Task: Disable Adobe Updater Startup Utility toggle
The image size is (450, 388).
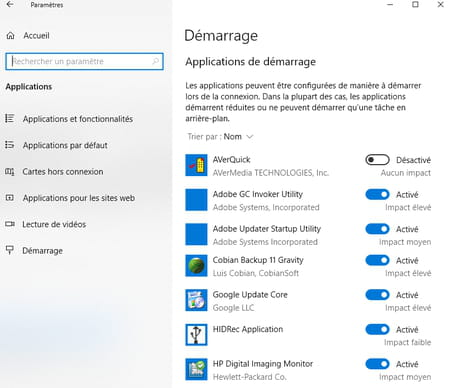Action: tap(377, 229)
